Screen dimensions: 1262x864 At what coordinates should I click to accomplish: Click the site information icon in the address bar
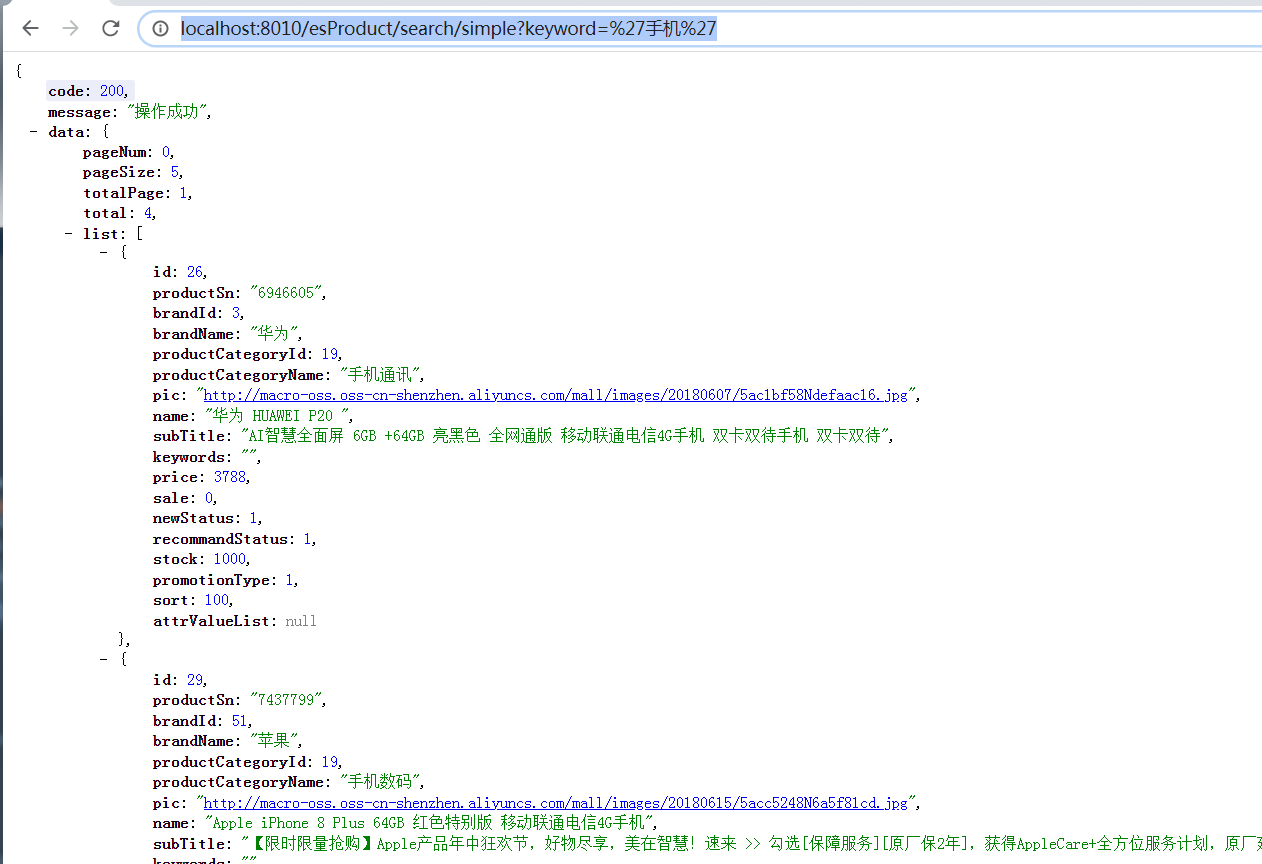coord(160,28)
